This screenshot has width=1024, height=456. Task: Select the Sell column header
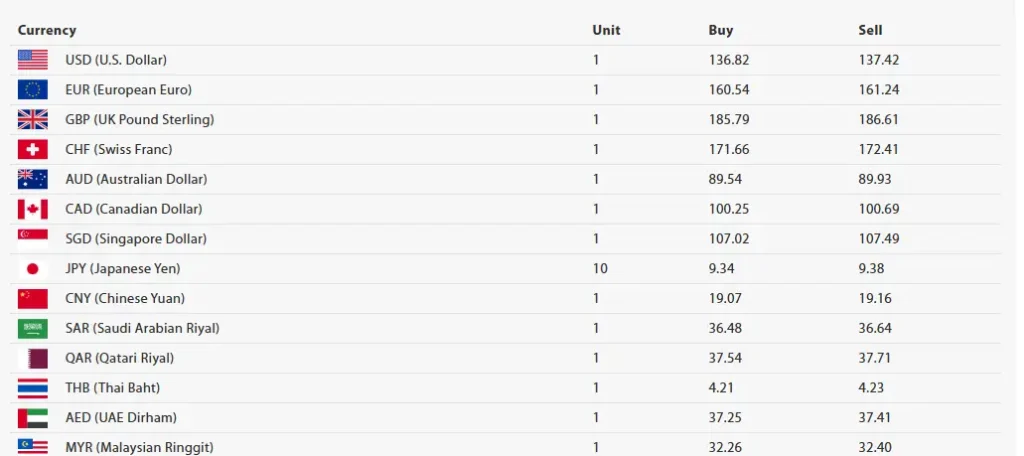tap(870, 30)
